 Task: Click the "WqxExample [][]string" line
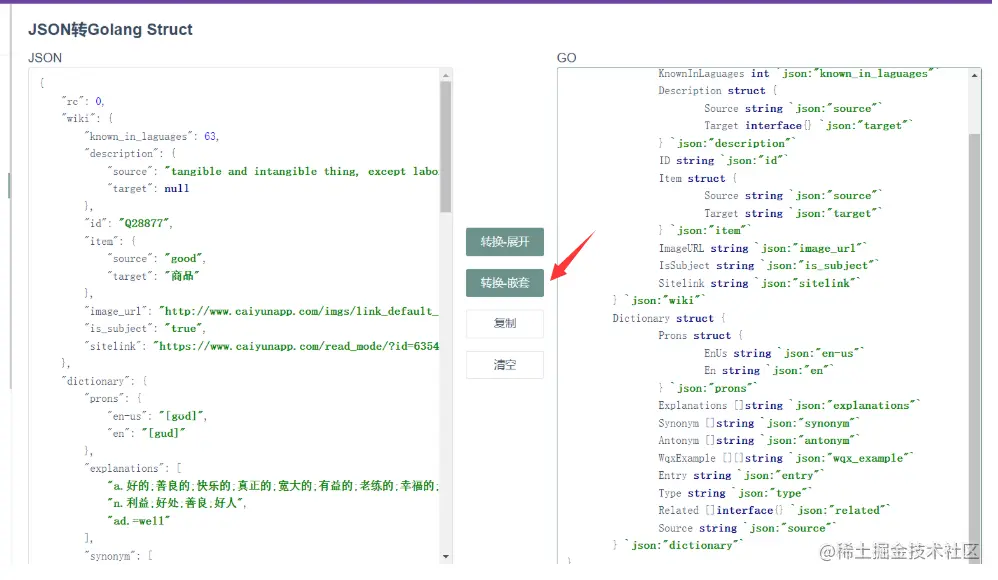tap(786, 458)
